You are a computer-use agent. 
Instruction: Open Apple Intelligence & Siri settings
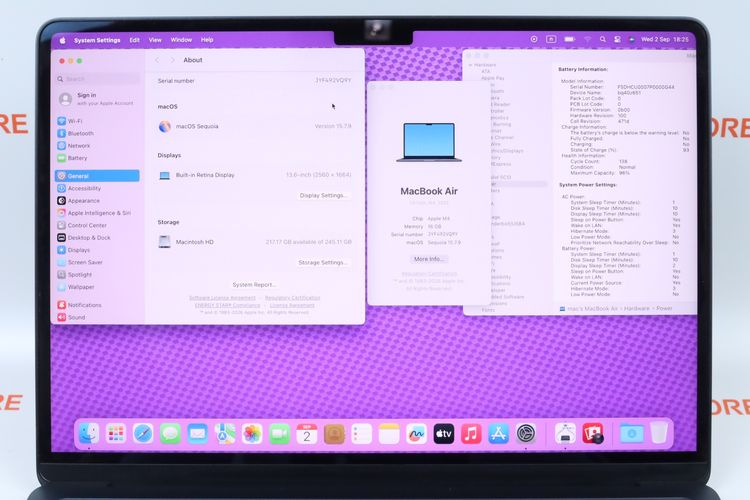pyautogui.click(x=97, y=213)
